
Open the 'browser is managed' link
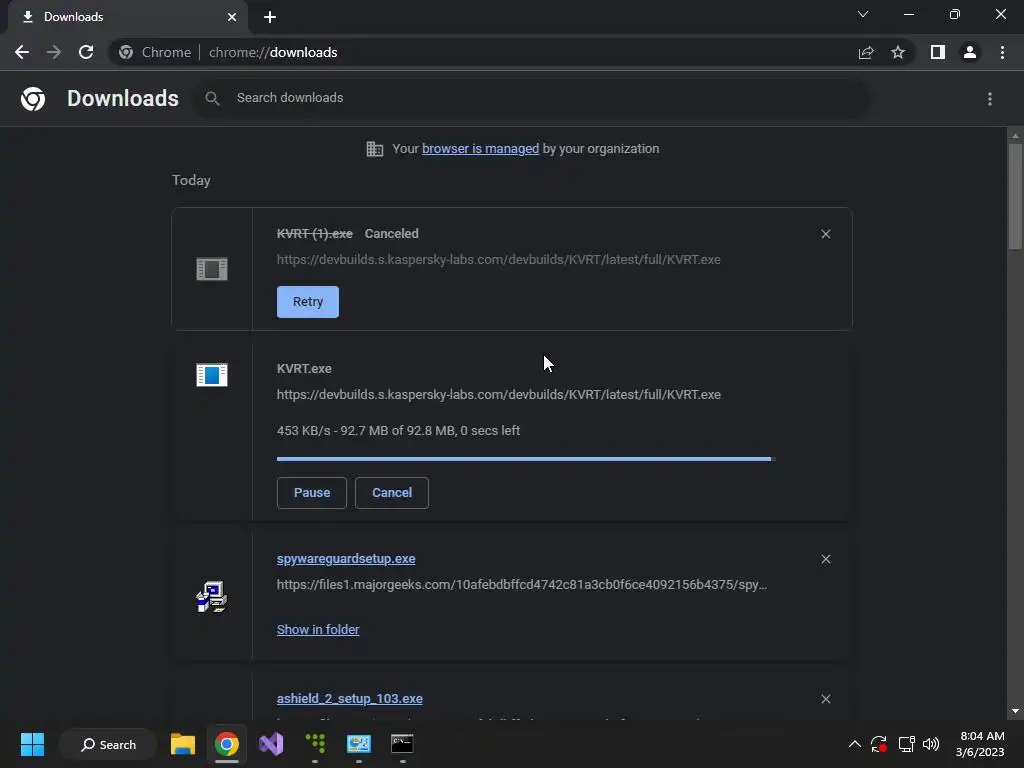[480, 149]
